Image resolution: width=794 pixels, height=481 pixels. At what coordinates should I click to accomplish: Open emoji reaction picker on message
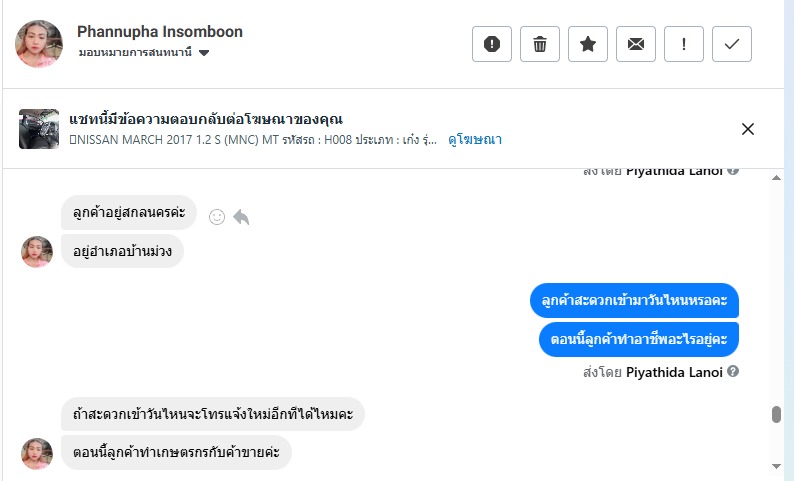[217, 216]
